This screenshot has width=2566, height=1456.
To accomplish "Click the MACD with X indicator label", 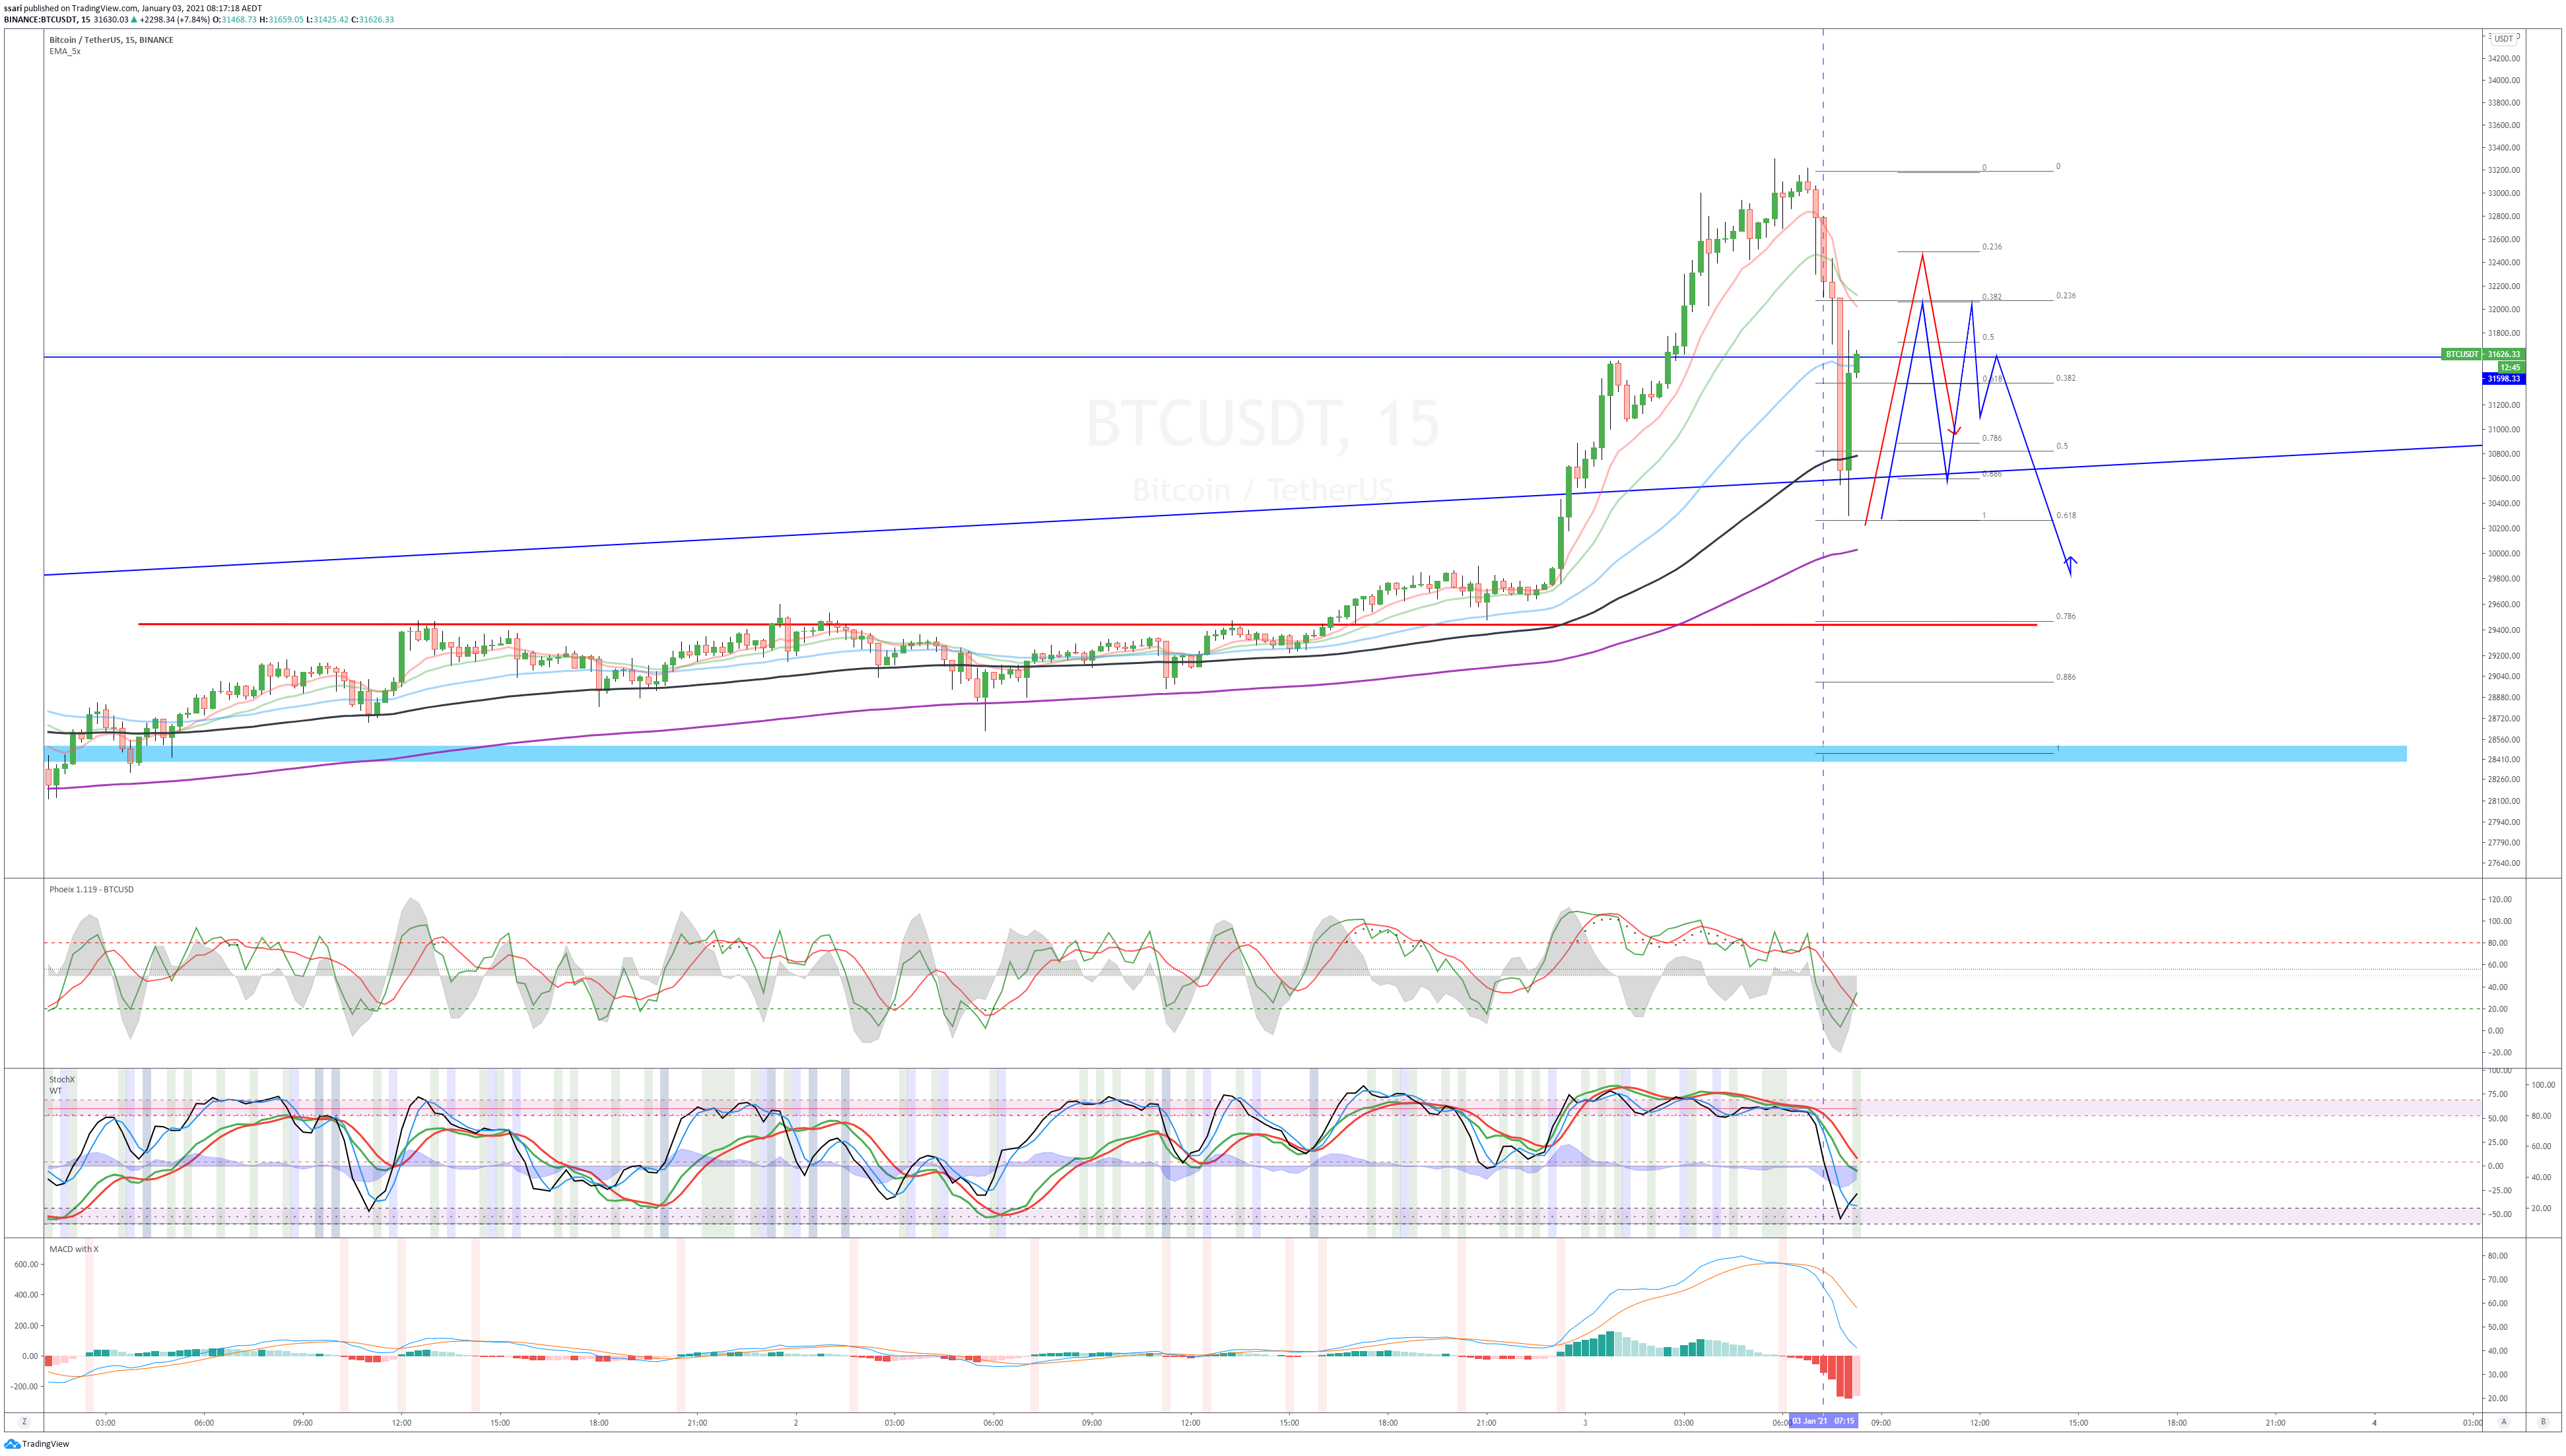I will 74,1249.
